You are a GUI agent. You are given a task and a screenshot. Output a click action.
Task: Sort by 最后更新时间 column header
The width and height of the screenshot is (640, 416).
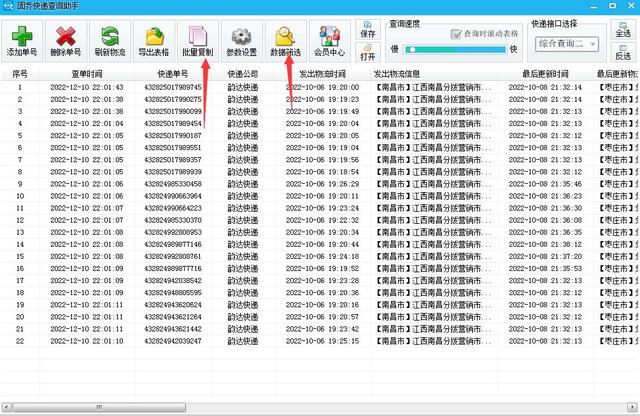[545, 74]
